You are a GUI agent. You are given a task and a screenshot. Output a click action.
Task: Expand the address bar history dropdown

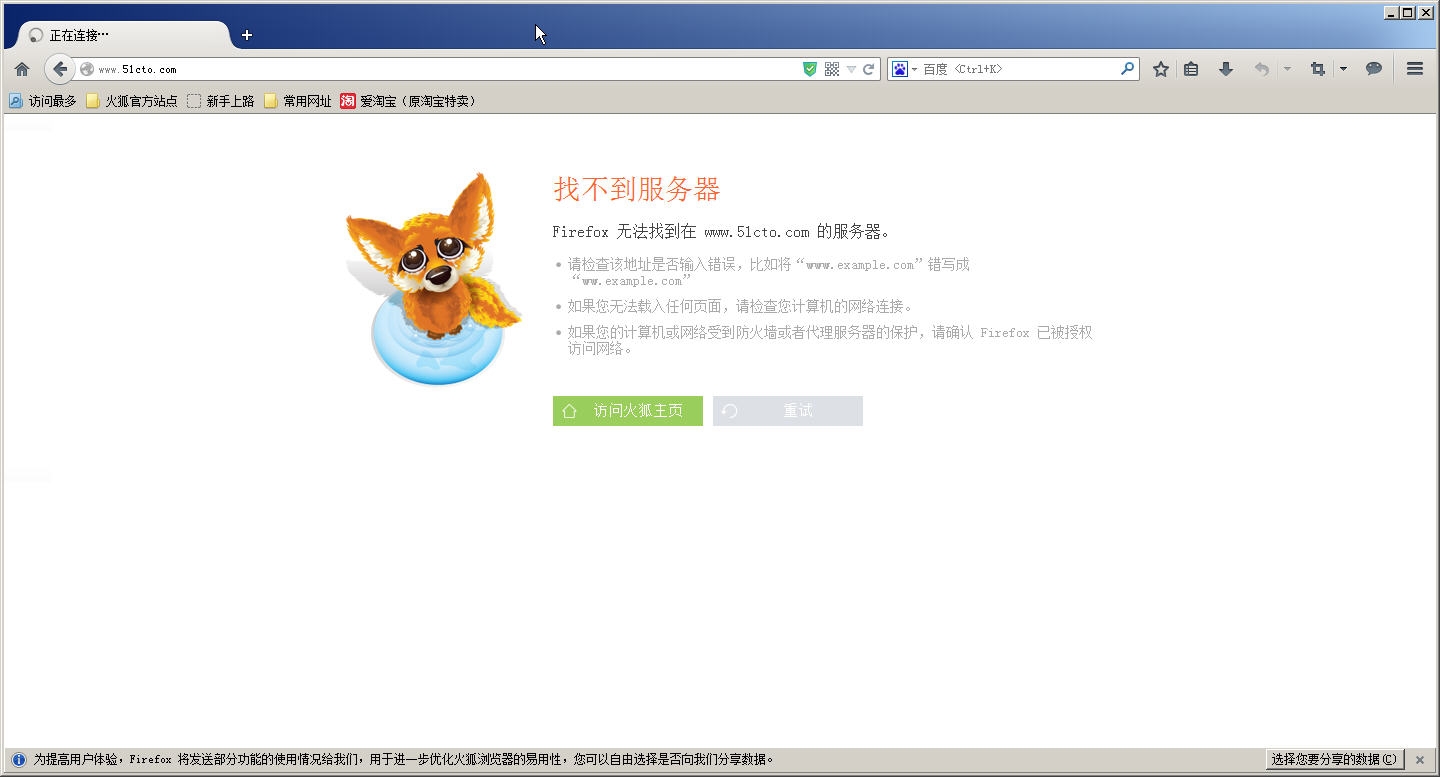click(851, 70)
